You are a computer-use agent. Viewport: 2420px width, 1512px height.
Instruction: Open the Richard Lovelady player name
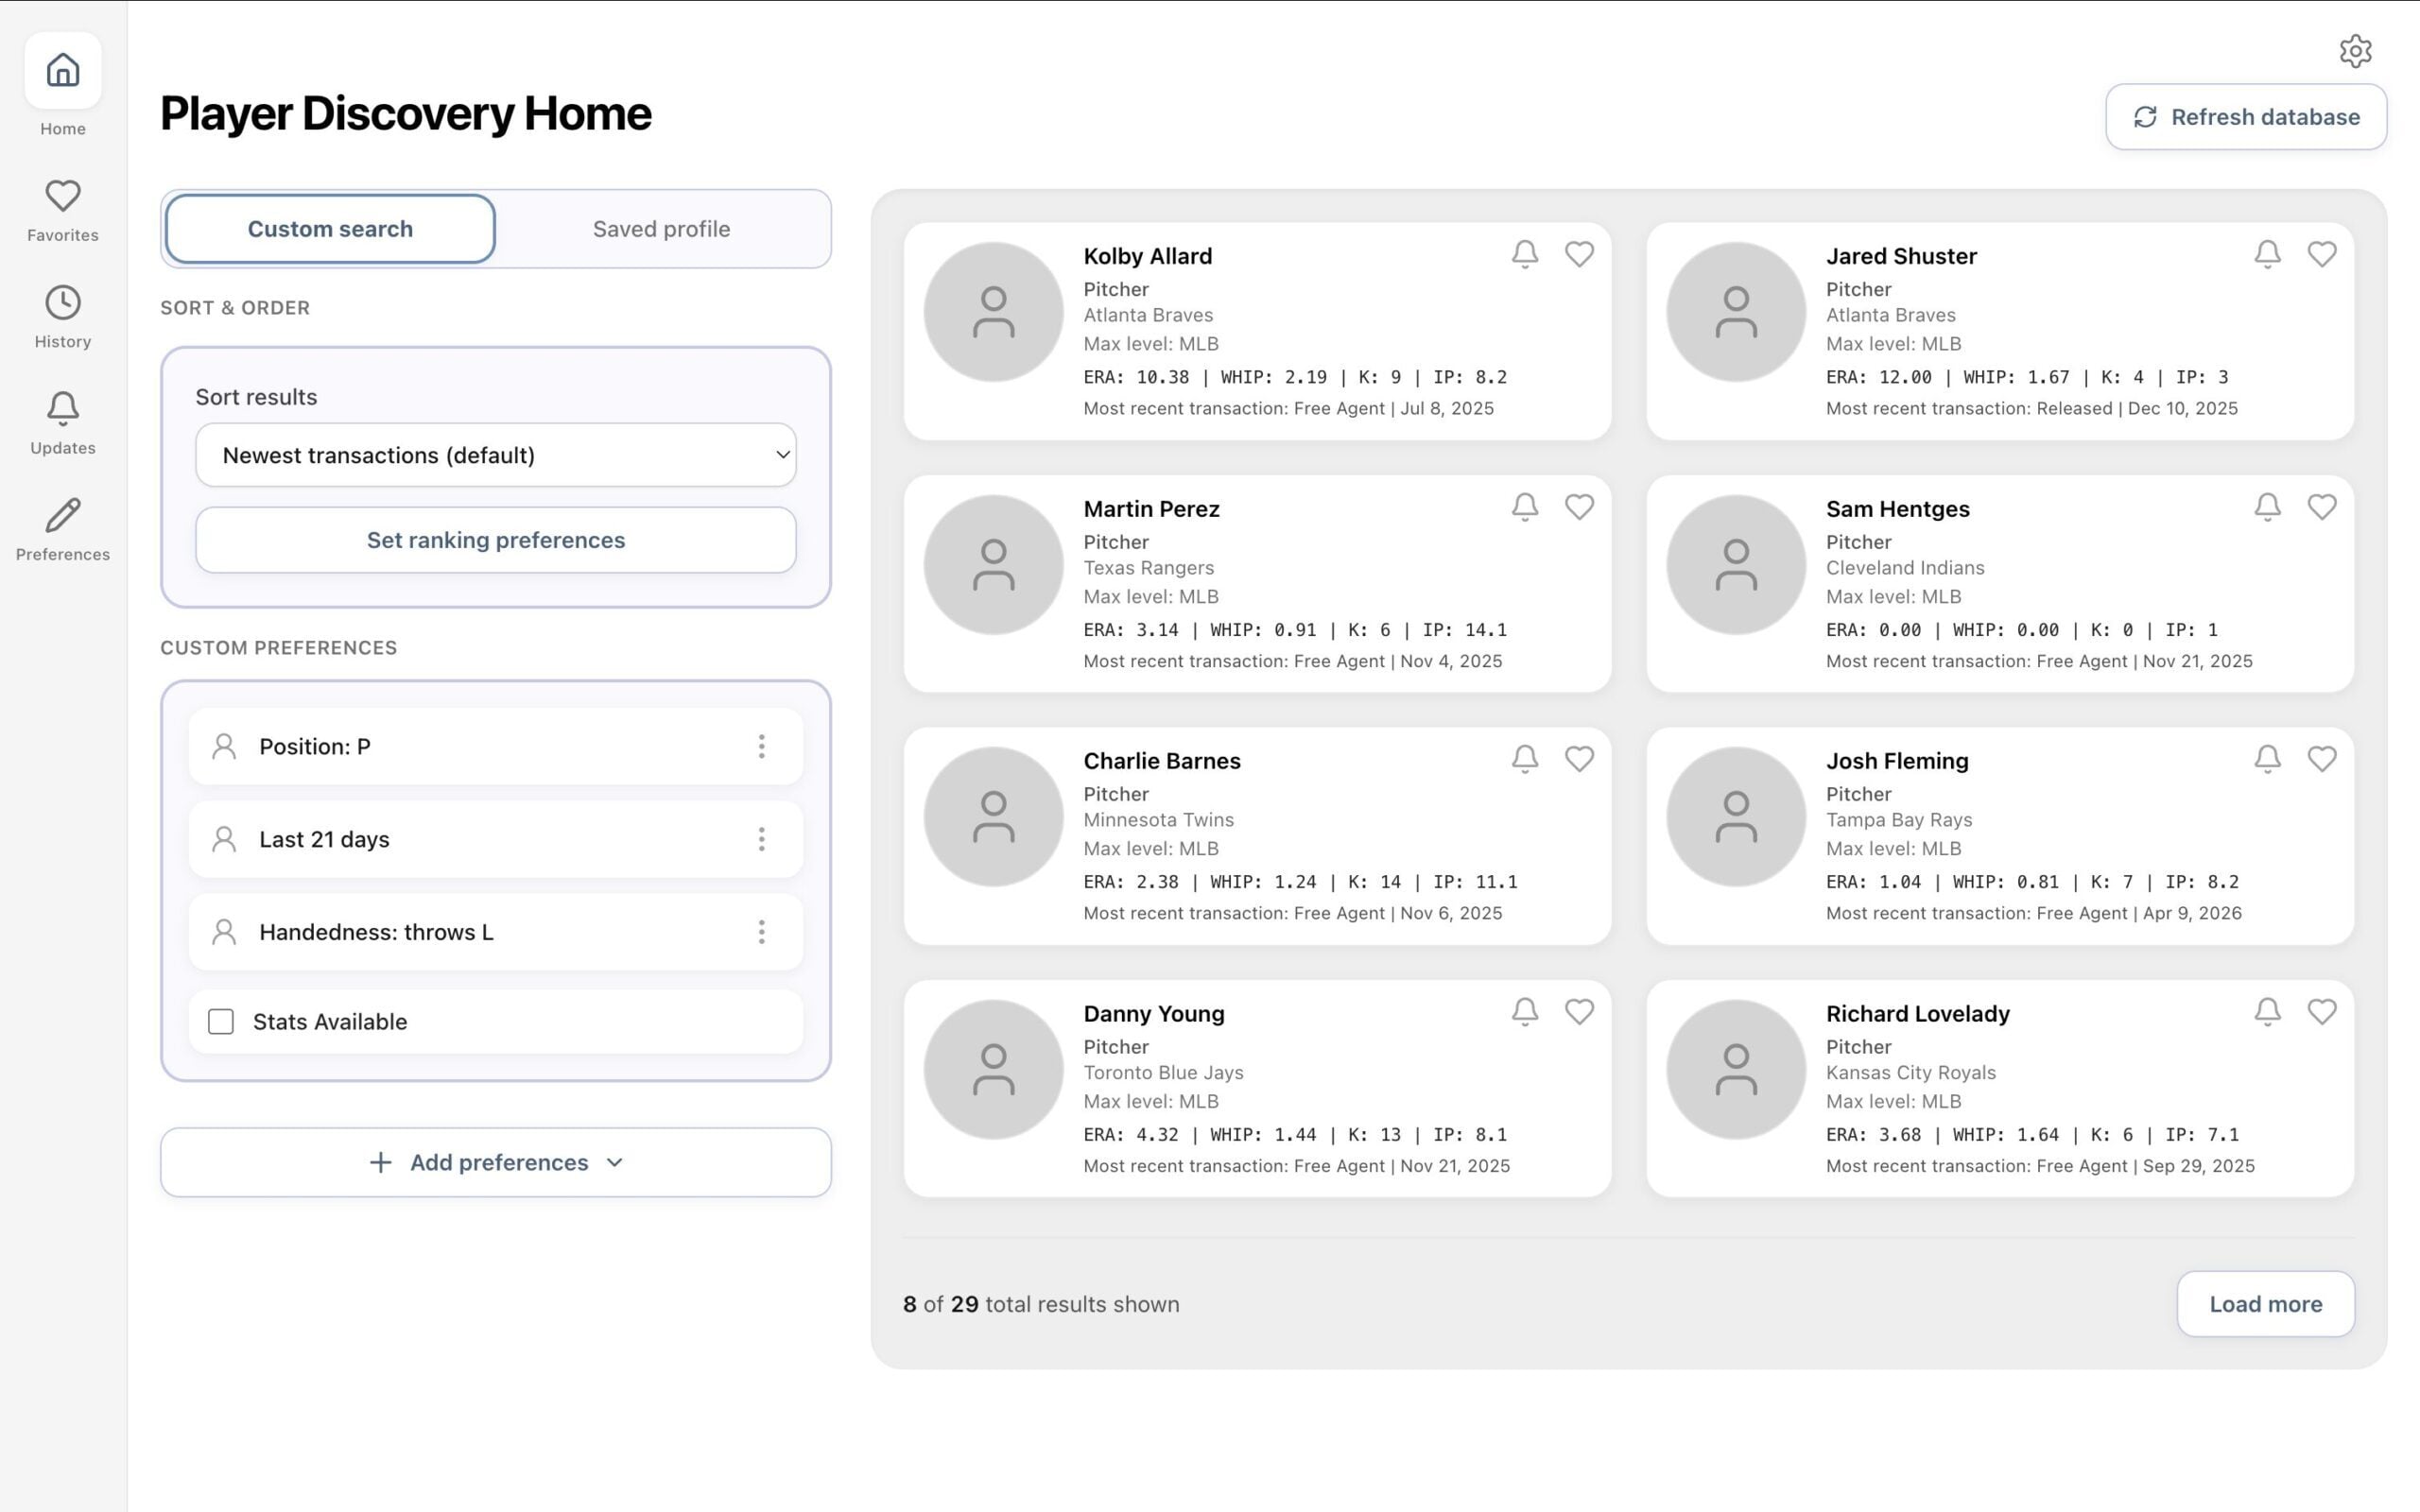coord(1918,1014)
